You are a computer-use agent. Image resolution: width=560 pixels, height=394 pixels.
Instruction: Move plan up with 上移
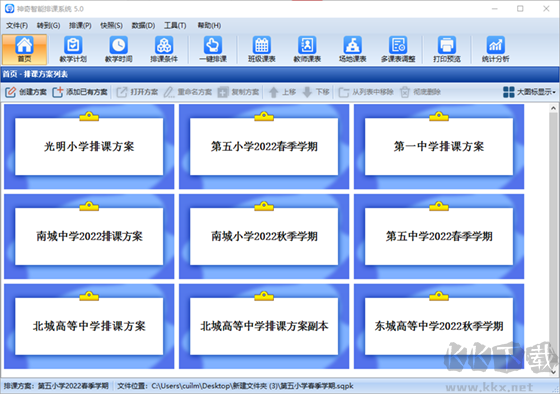tap(282, 92)
